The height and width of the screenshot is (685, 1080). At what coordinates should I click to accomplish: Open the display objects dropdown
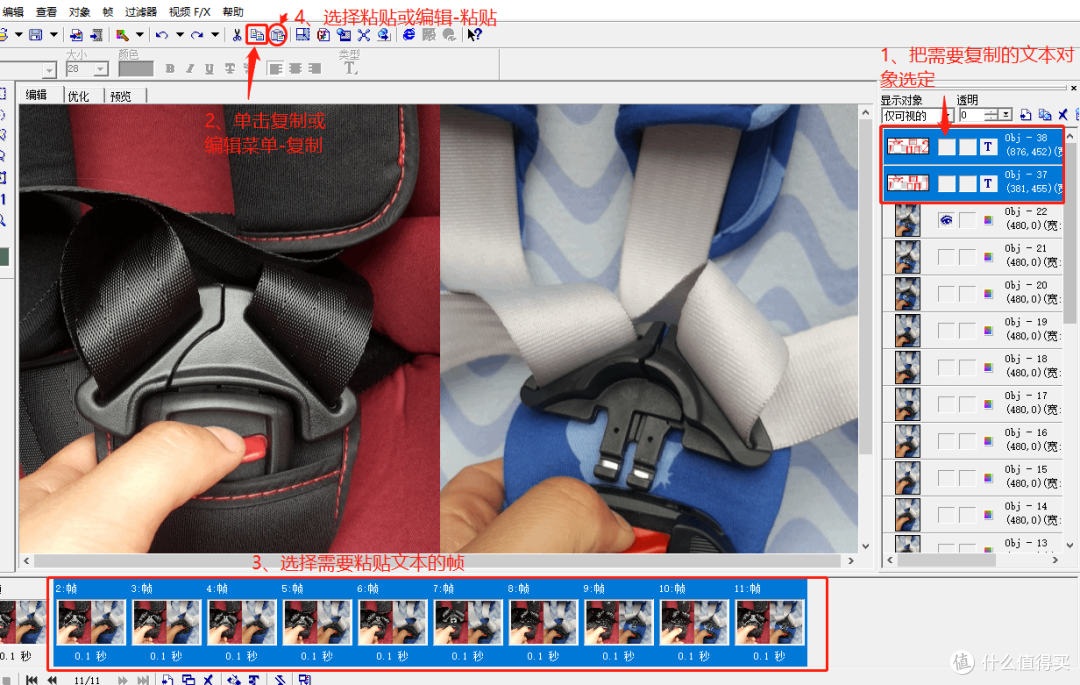click(x=948, y=116)
